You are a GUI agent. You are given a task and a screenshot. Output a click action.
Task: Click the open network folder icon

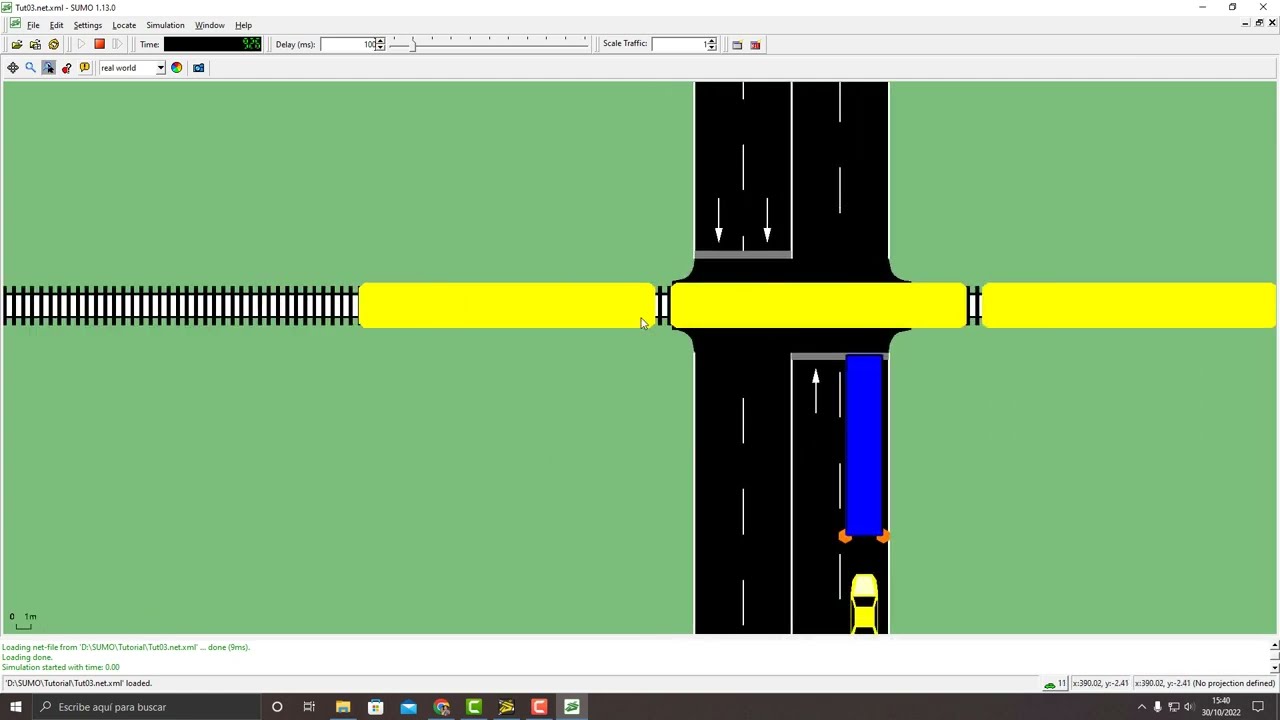point(35,44)
